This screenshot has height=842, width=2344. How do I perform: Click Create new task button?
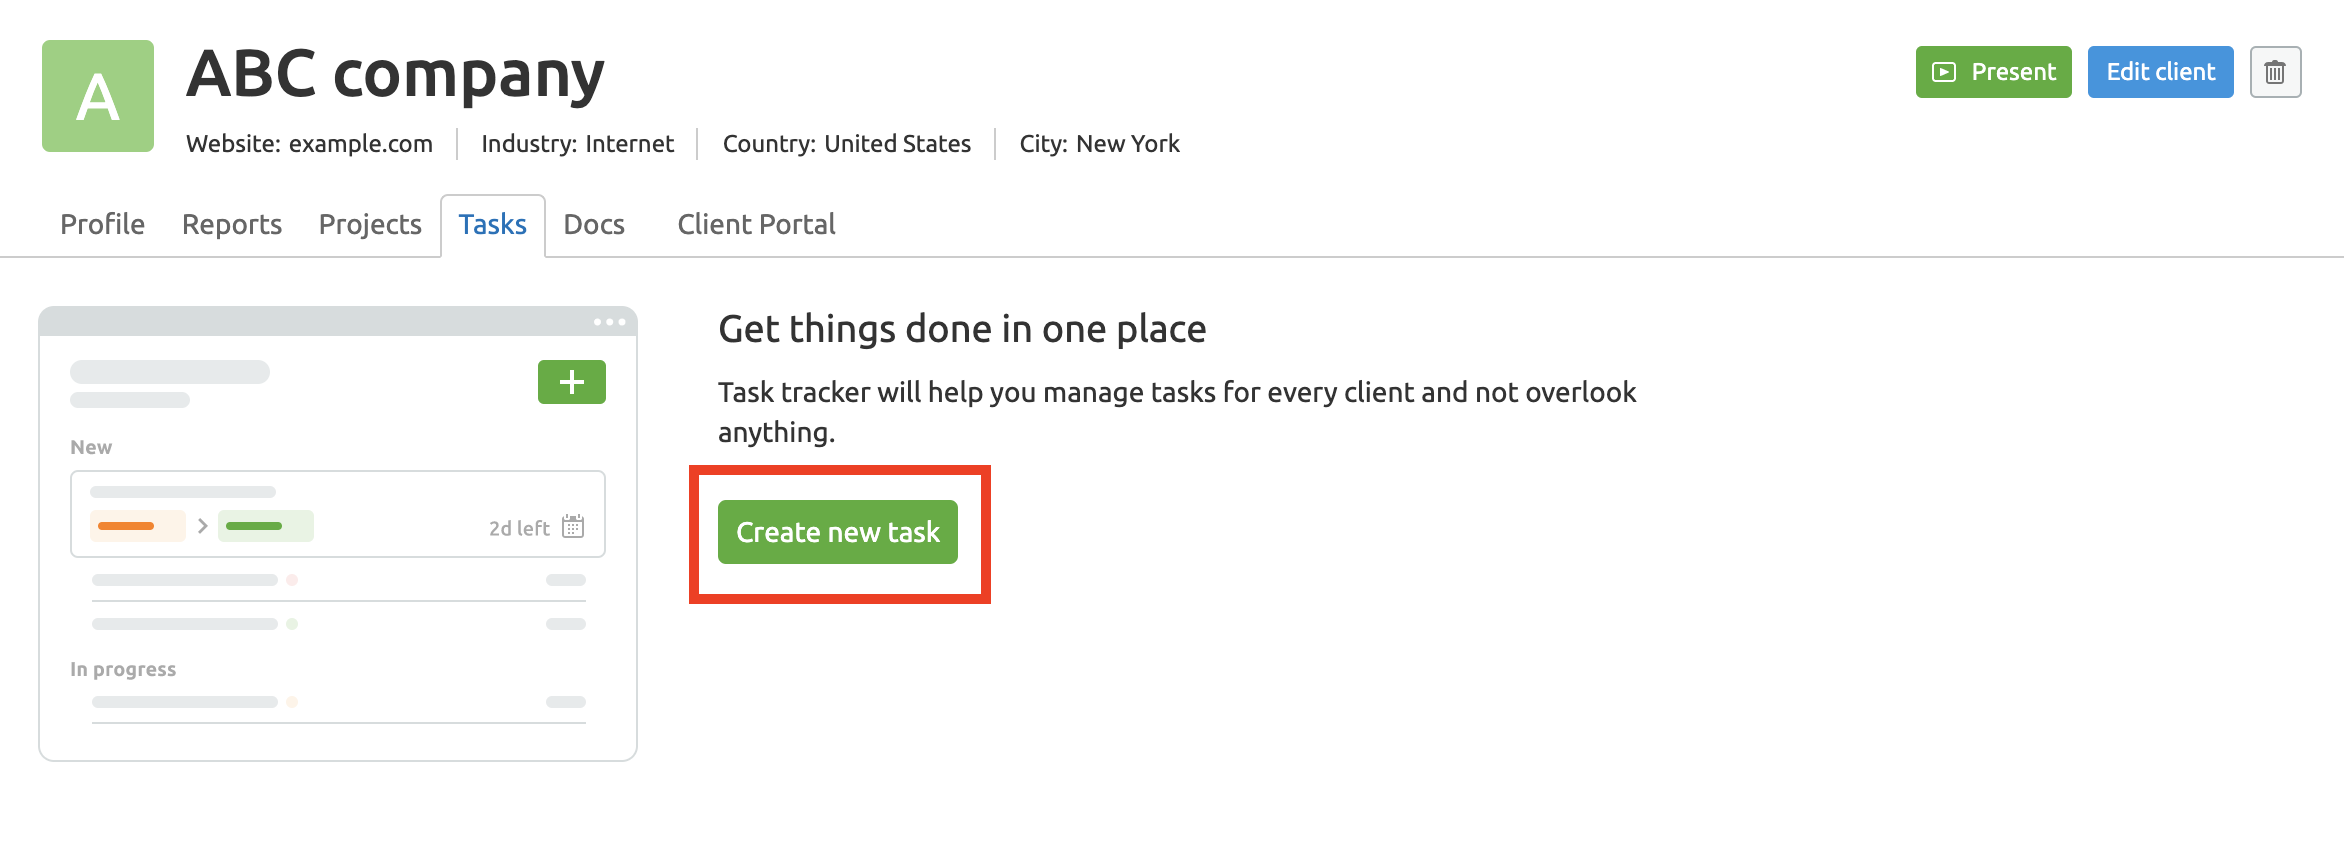[x=838, y=532]
